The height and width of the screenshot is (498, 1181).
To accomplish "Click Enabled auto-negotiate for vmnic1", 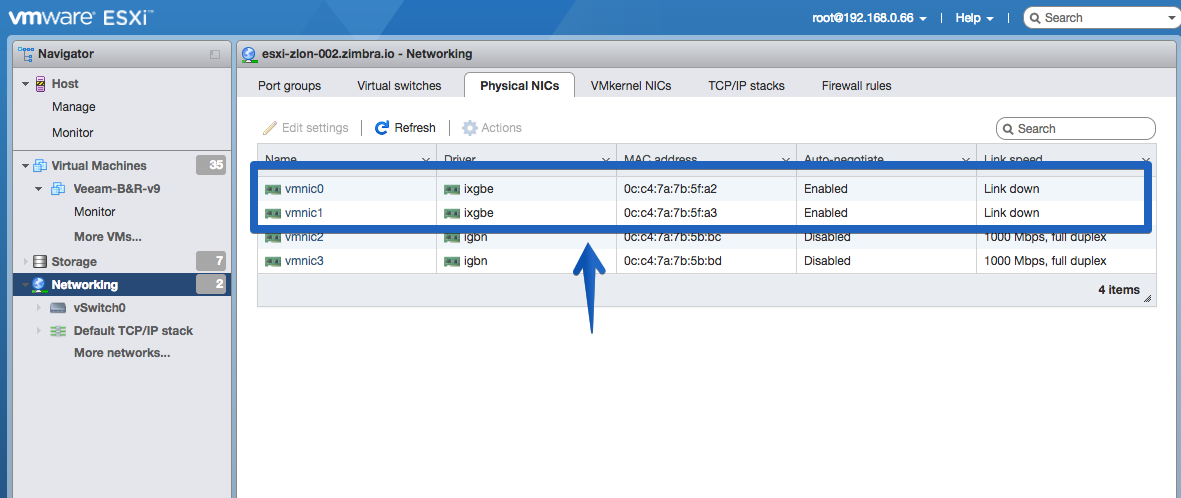I will (x=825, y=213).
